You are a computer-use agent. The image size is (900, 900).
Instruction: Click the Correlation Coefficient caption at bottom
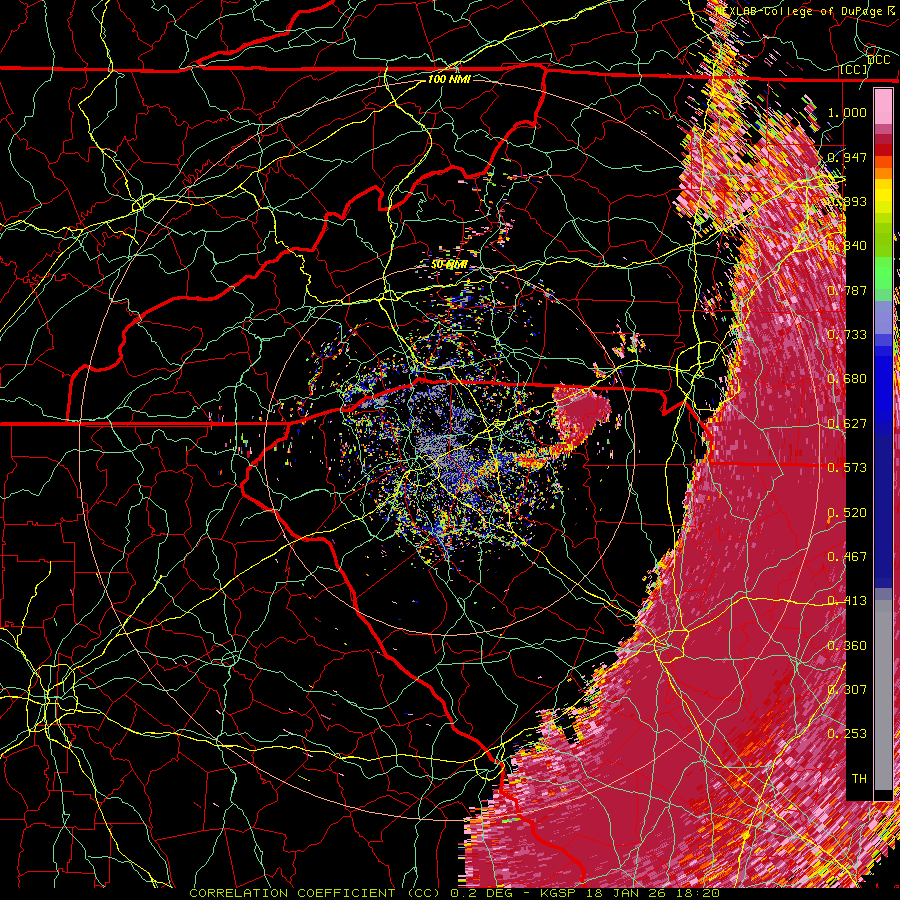point(315,893)
